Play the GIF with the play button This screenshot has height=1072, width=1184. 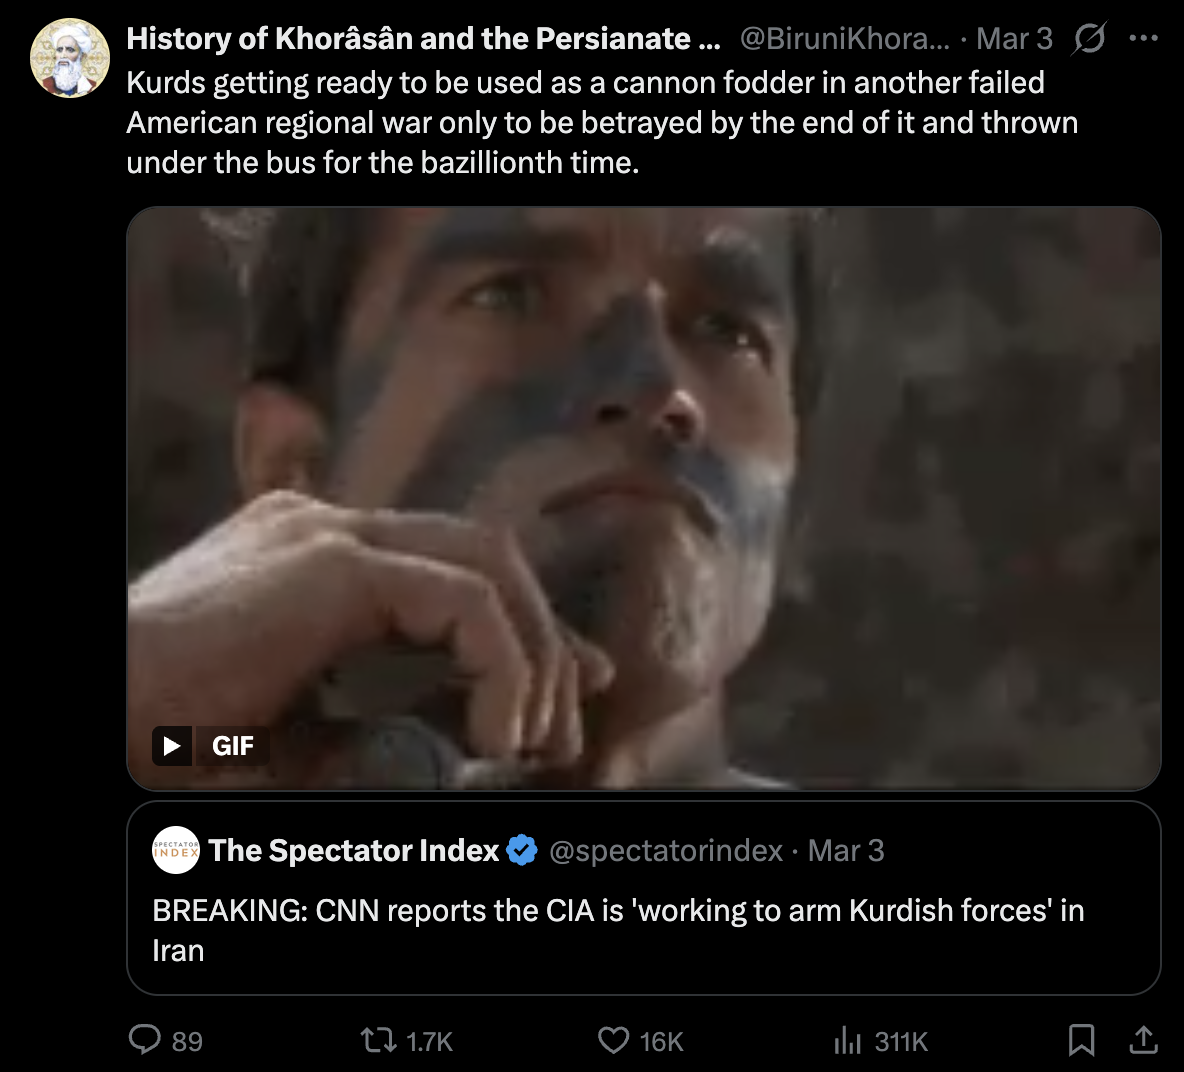coord(172,746)
